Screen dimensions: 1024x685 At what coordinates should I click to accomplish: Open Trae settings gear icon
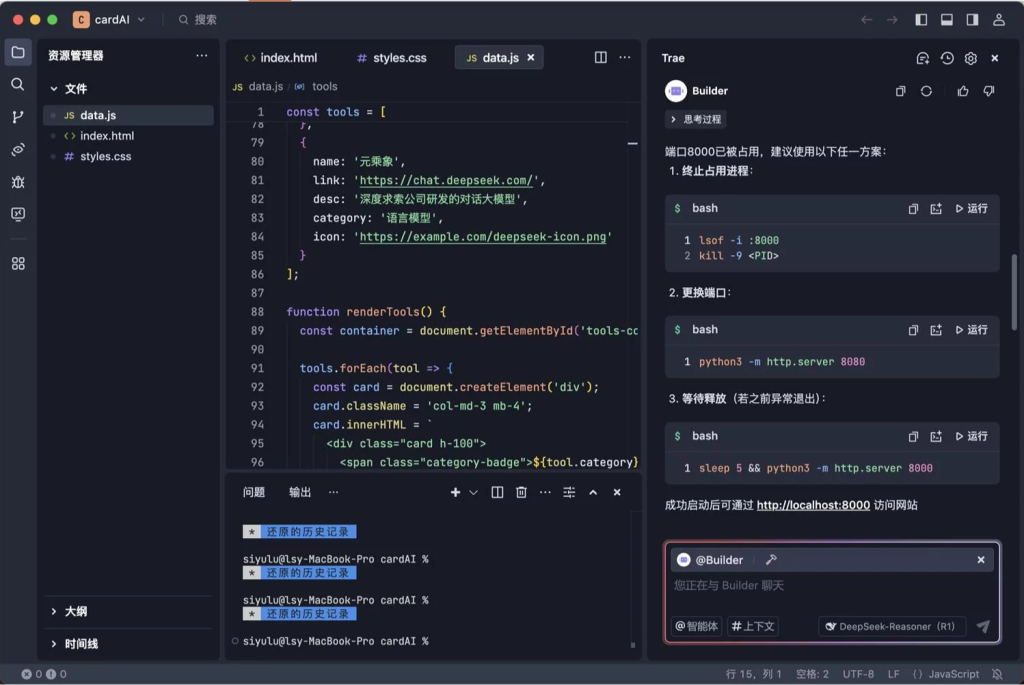coord(971,58)
